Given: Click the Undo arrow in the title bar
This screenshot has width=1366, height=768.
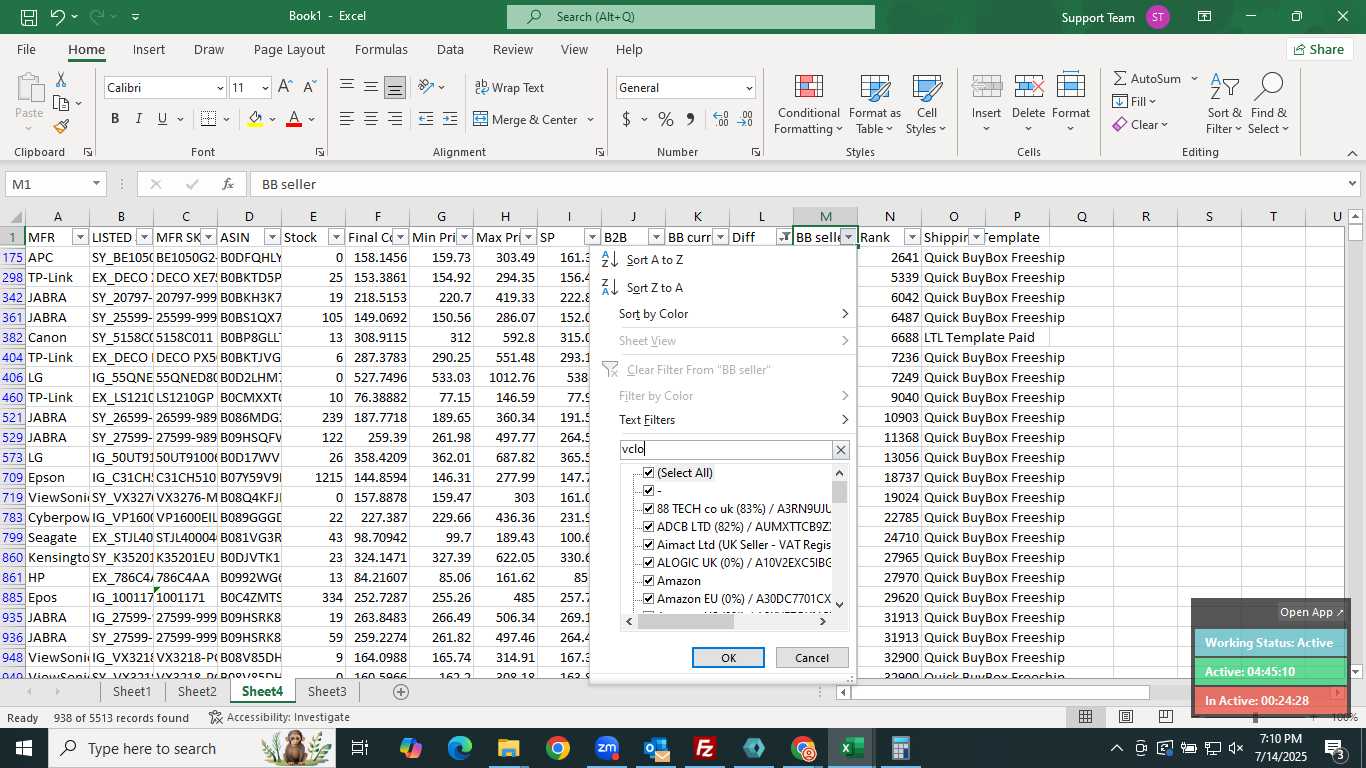Looking at the screenshot, I should [x=57, y=16].
